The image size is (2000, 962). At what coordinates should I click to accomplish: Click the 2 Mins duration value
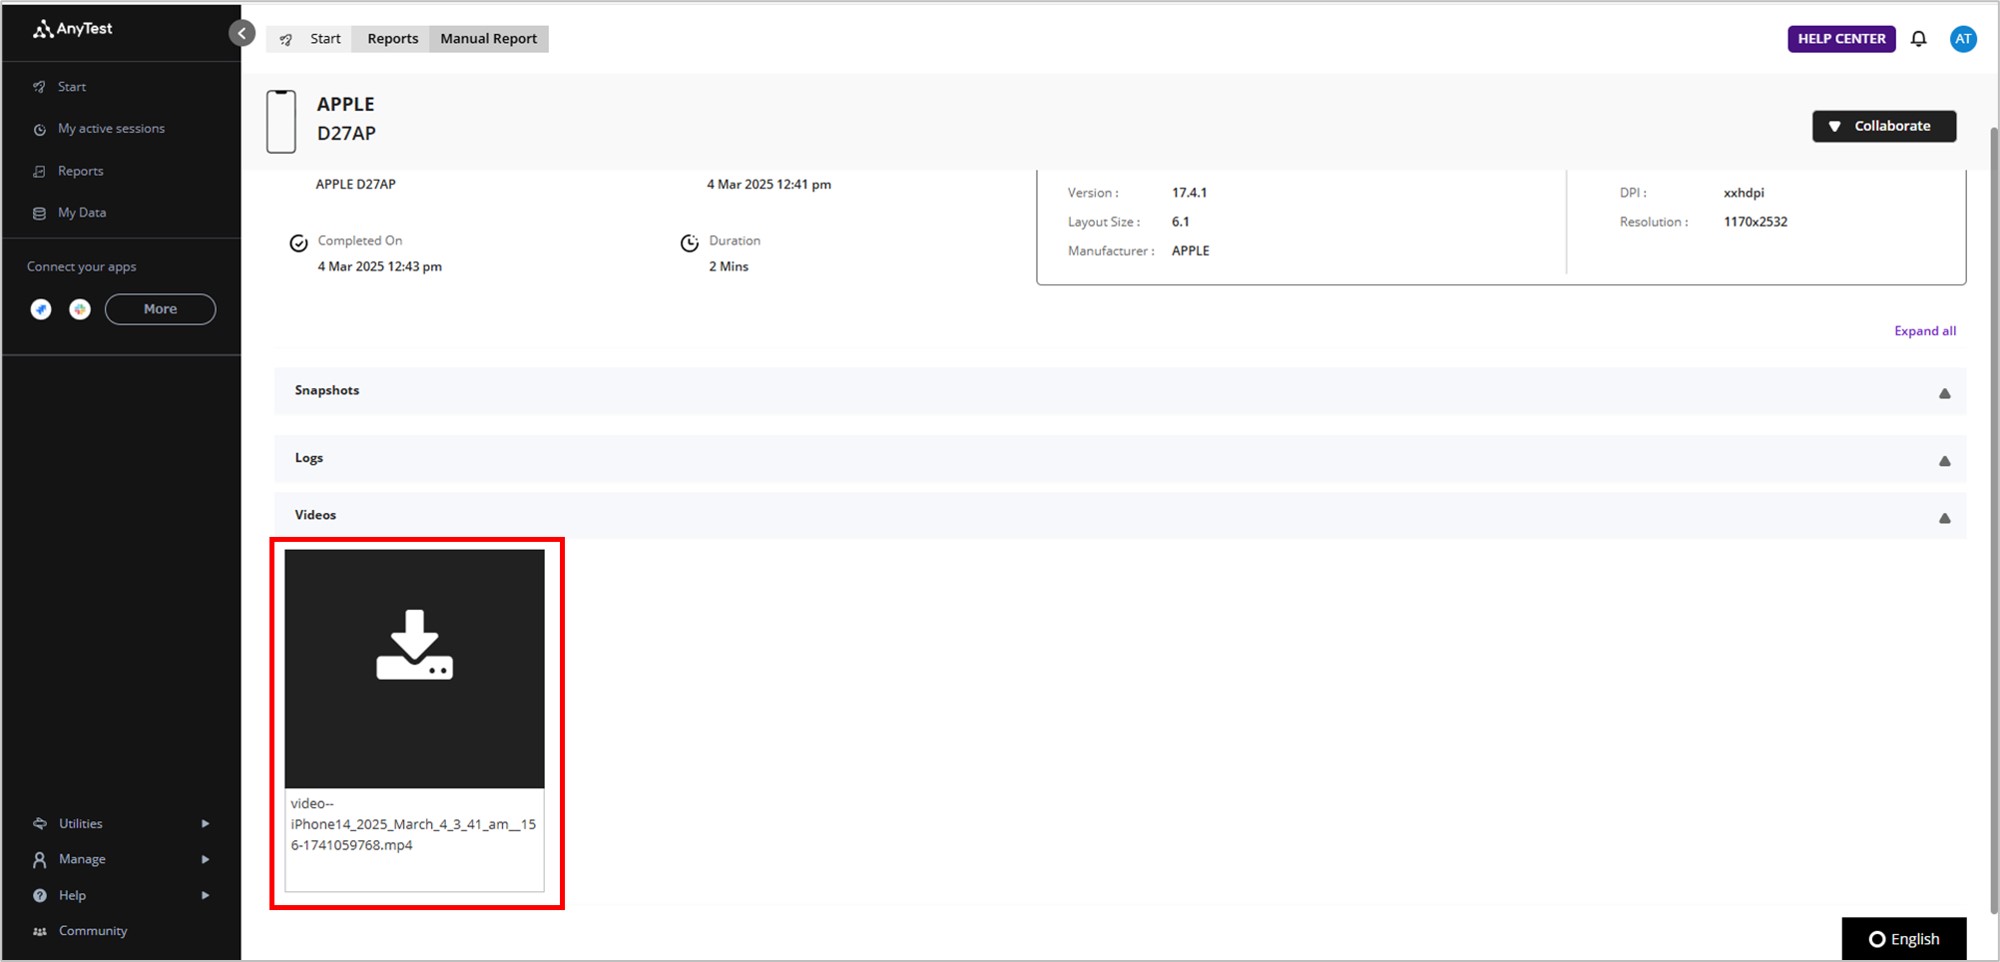tap(729, 267)
